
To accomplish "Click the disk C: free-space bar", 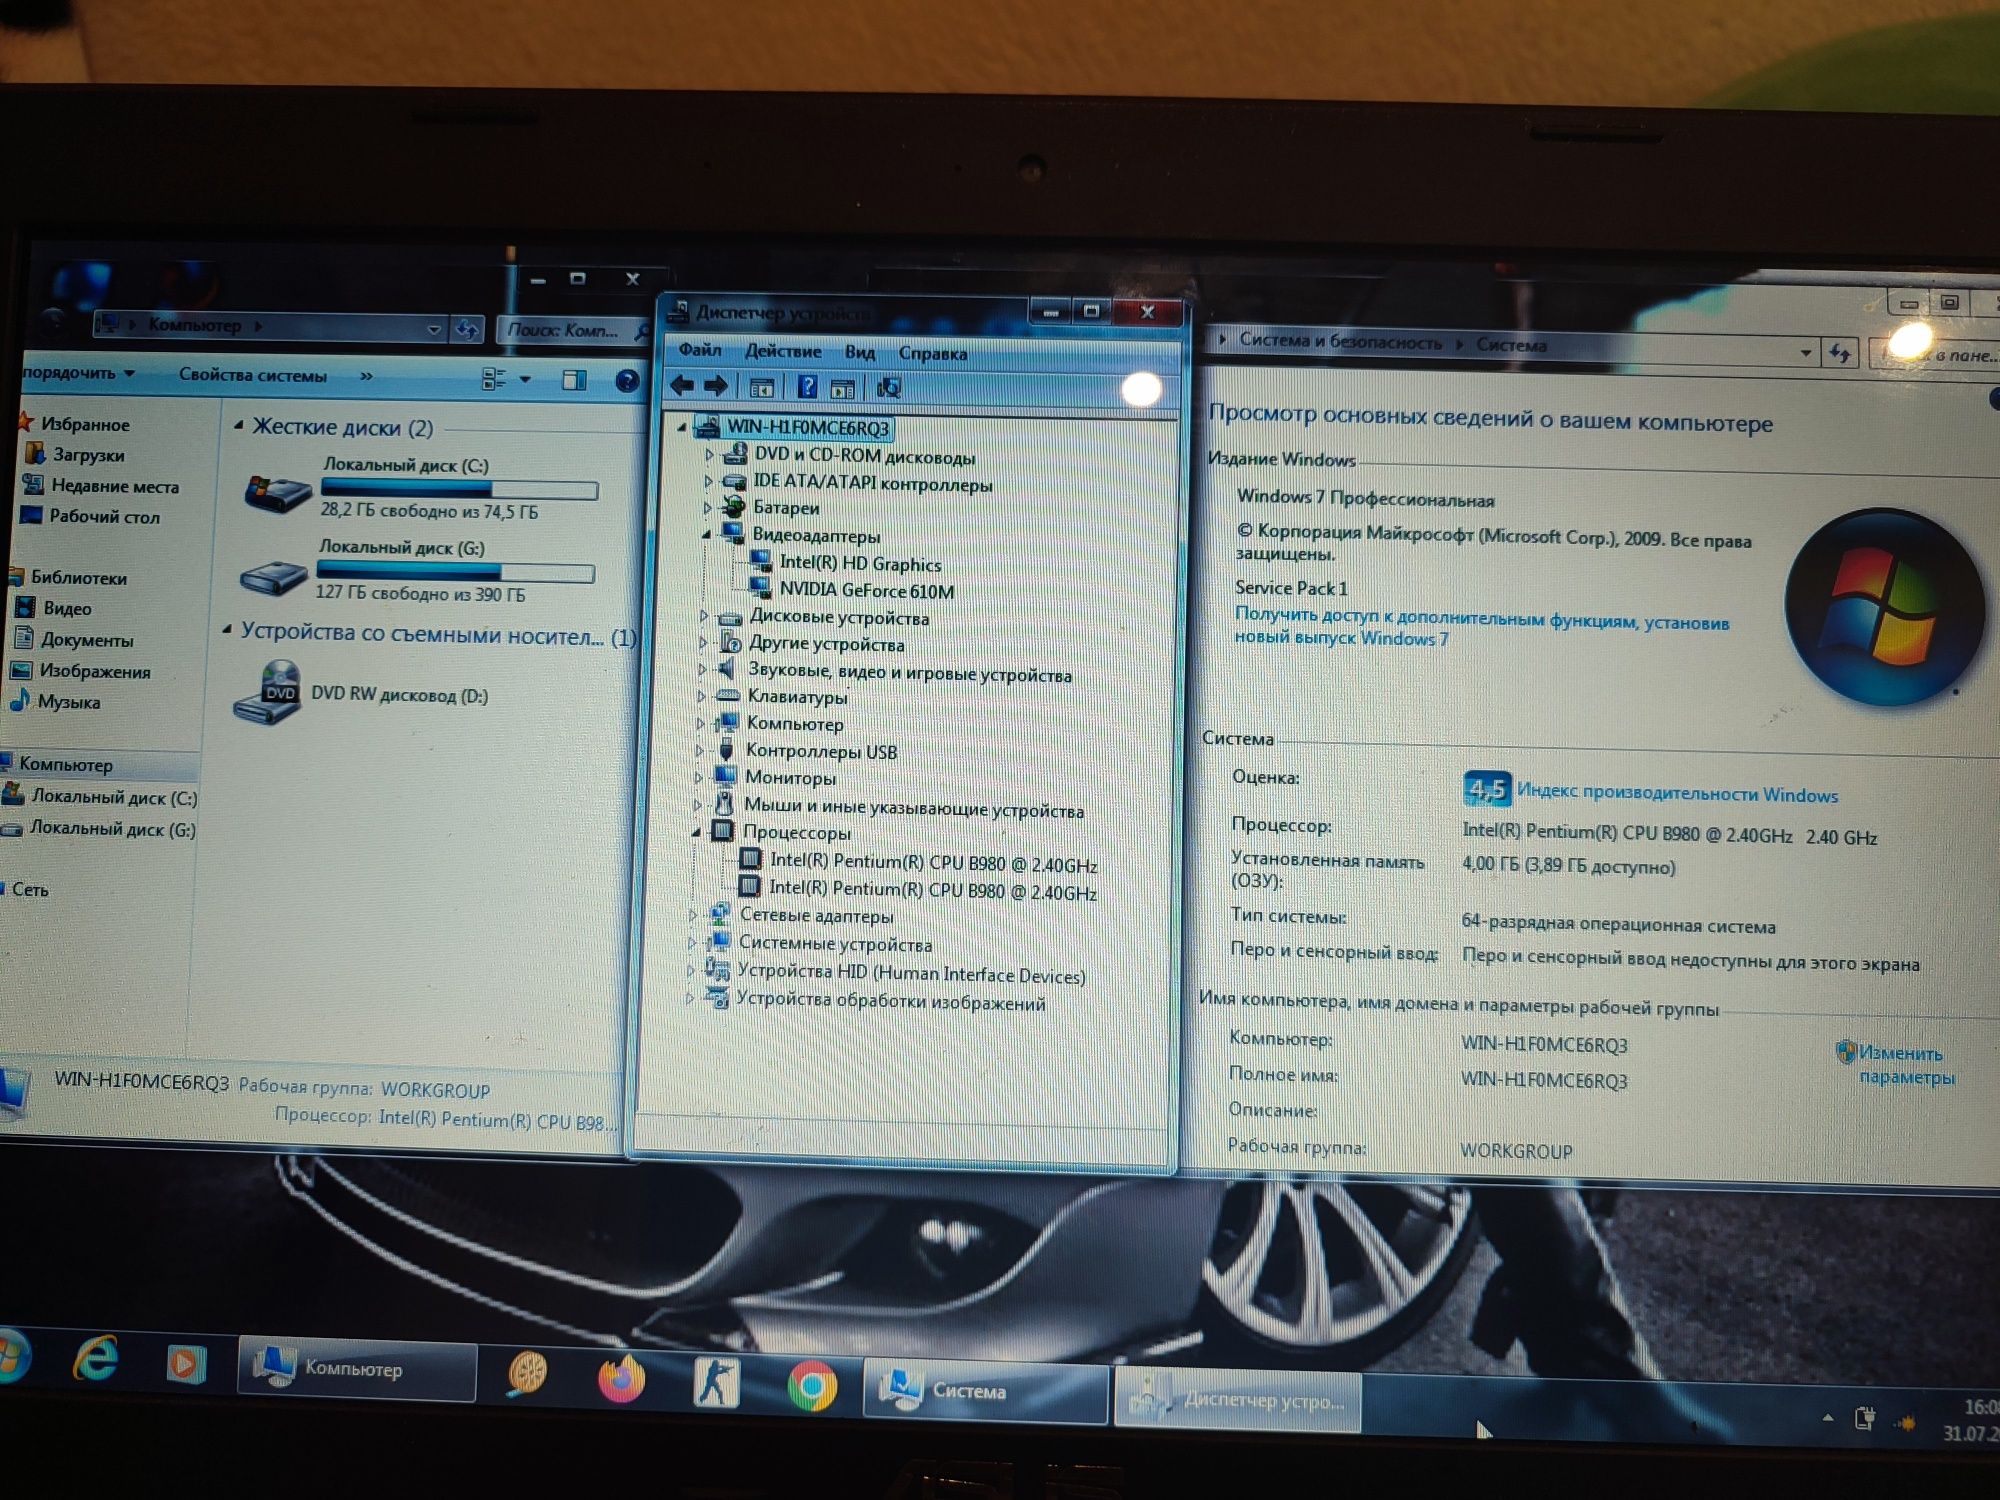I will click(459, 489).
